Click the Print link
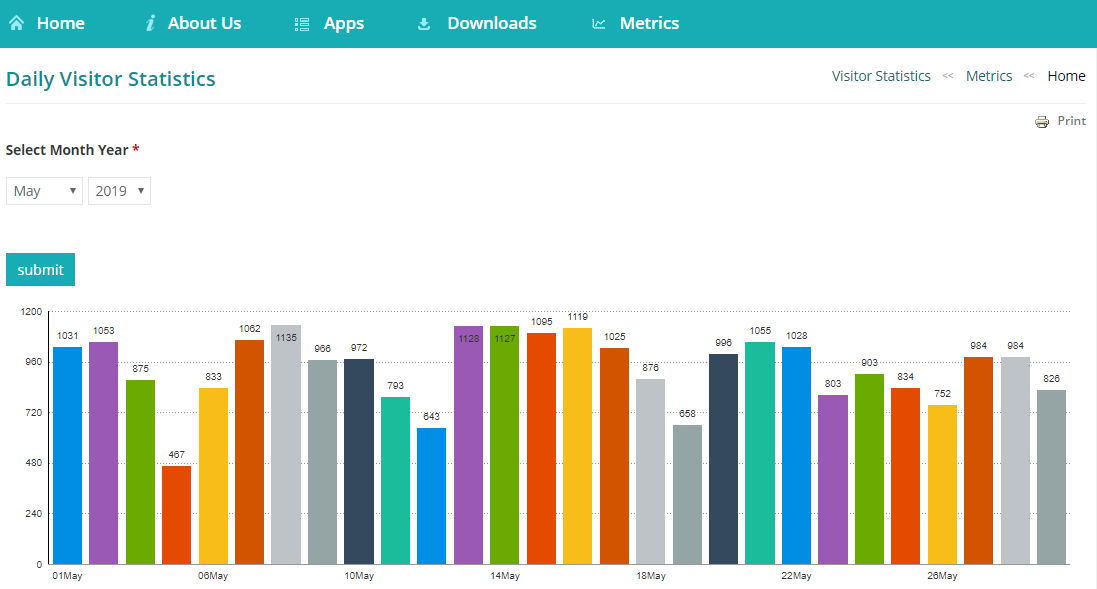The width and height of the screenshot is (1097, 589). point(1073,120)
